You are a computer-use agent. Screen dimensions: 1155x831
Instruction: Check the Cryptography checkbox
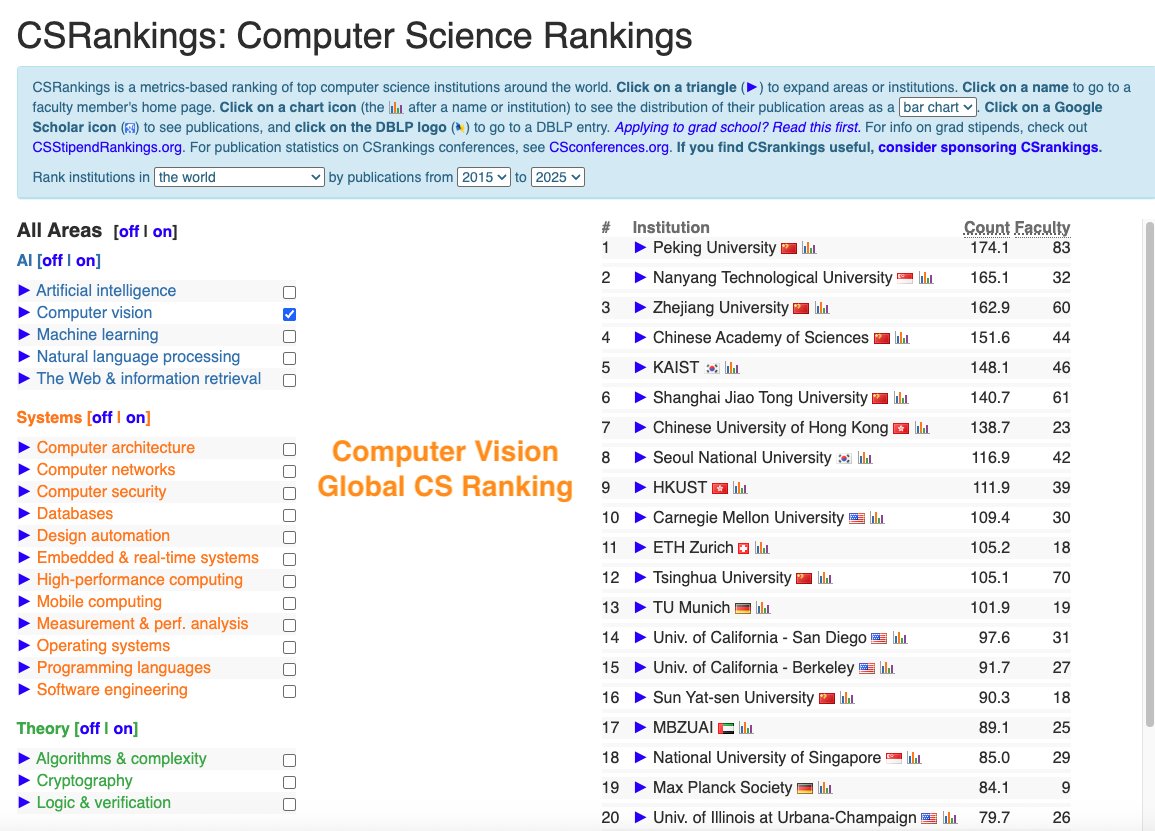tap(289, 782)
